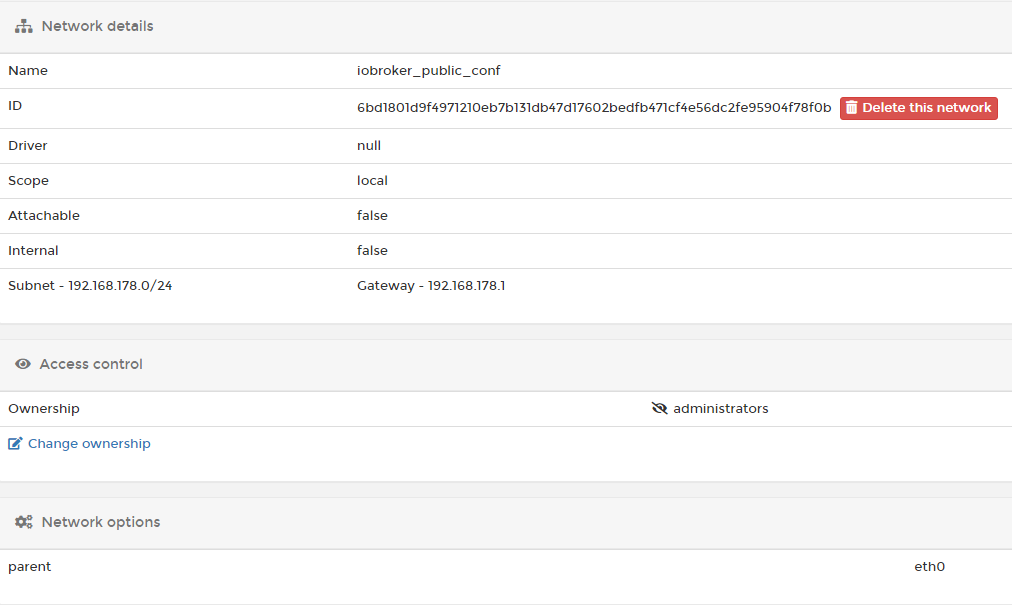Click the Network options section heading
The image size is (1012, 605).
click(x=101, y=522)
